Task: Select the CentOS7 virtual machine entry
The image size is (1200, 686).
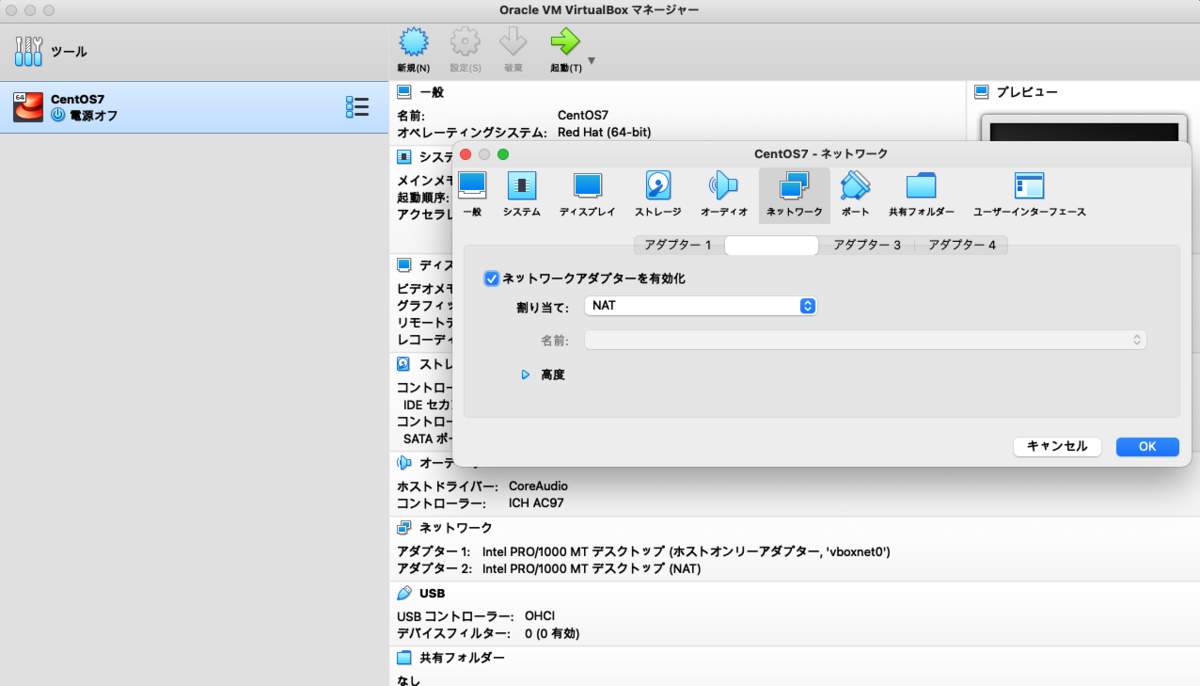Action: (x=194, y=107)
